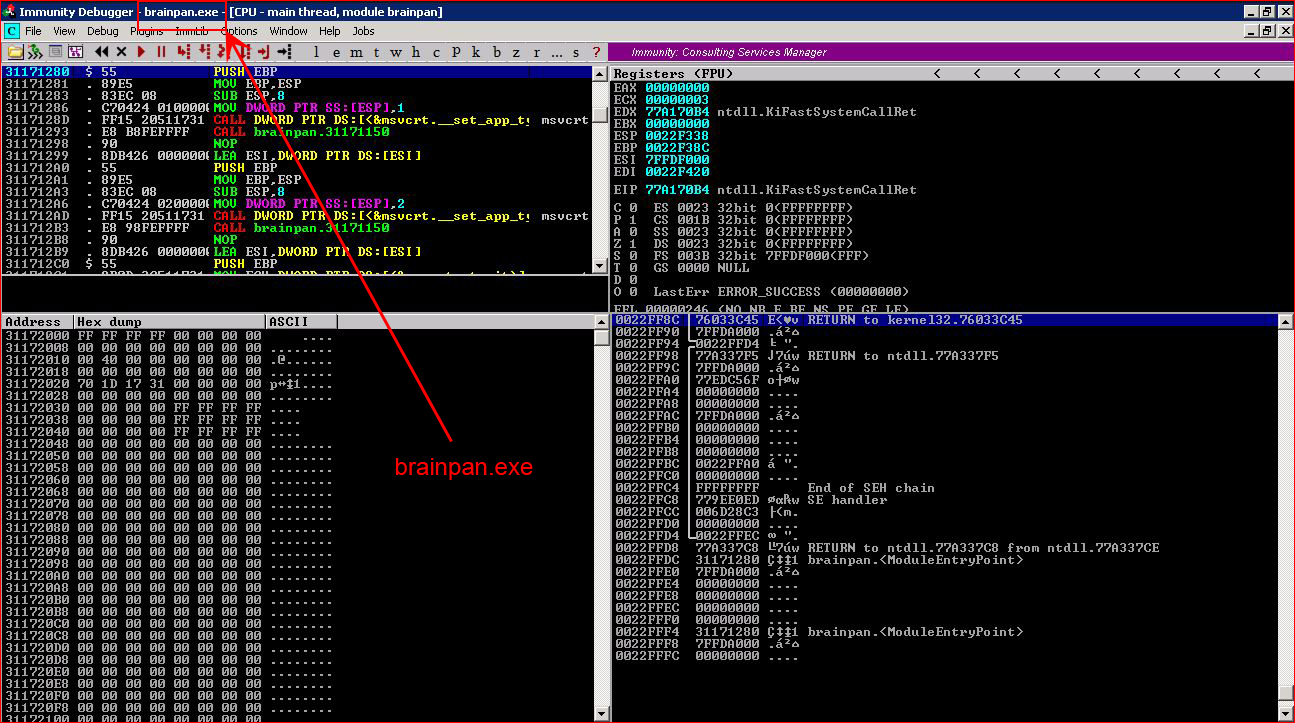Open the View menu
Image resolution: width=1295 pixels, height=723 pixels.
[65, 31]
